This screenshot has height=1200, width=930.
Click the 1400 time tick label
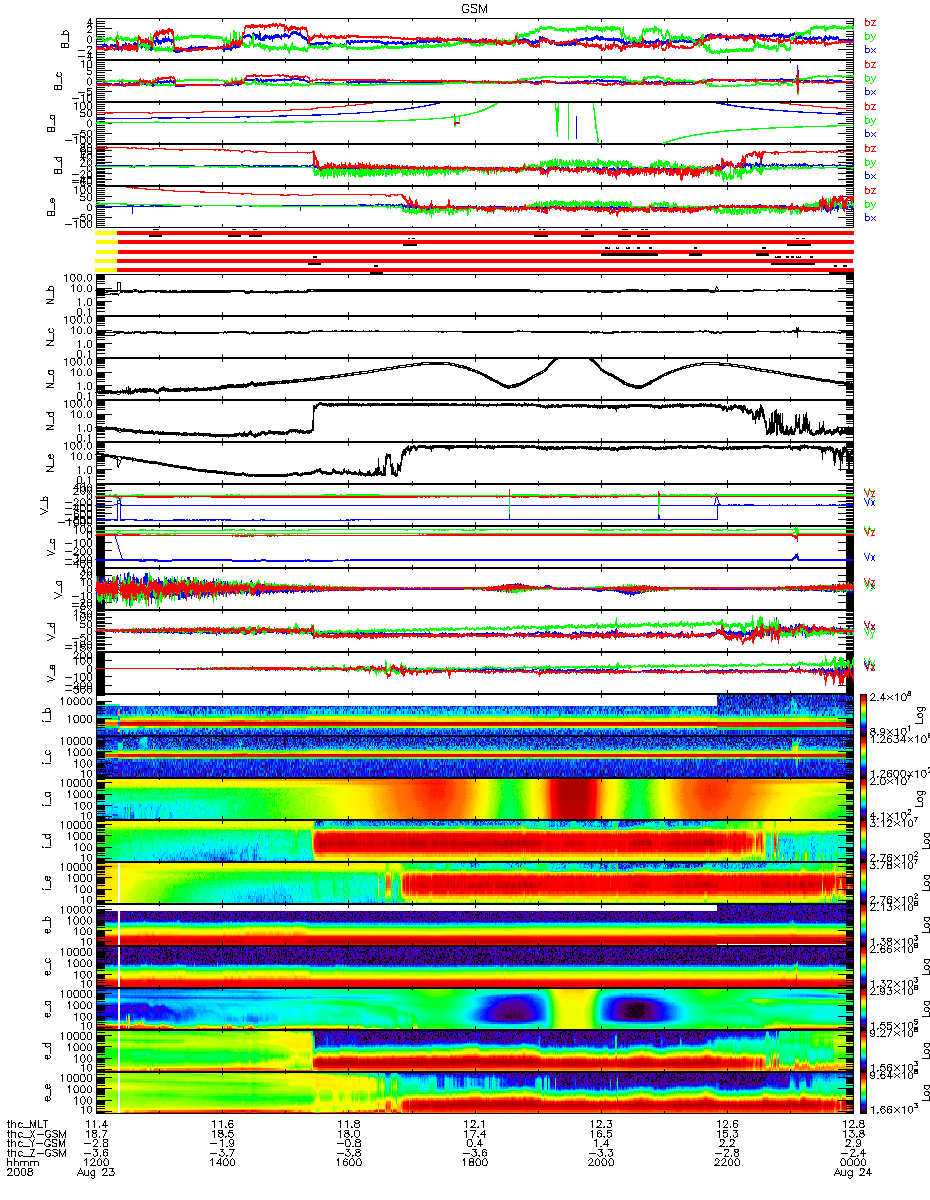221,1164
